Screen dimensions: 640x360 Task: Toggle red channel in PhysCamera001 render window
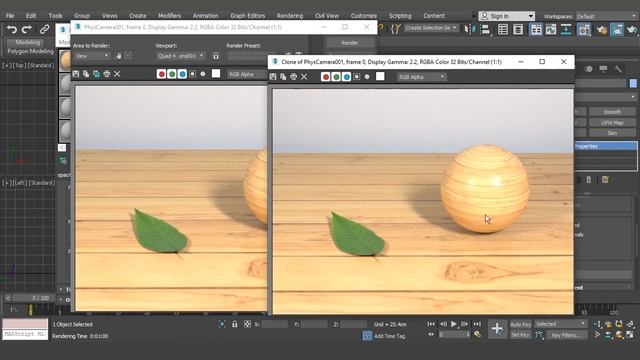coord(162,74)
